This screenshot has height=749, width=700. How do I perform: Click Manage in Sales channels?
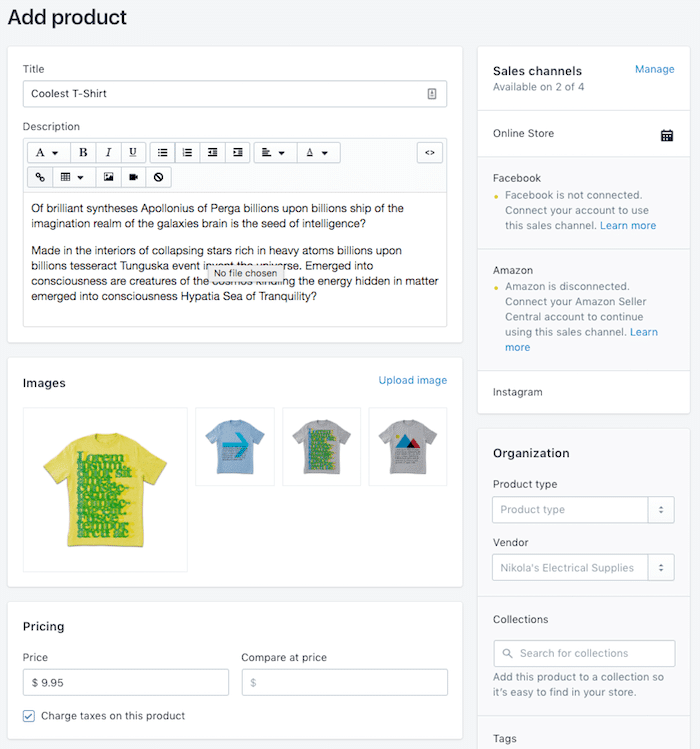pyautogui.click(x=654, y=70)
